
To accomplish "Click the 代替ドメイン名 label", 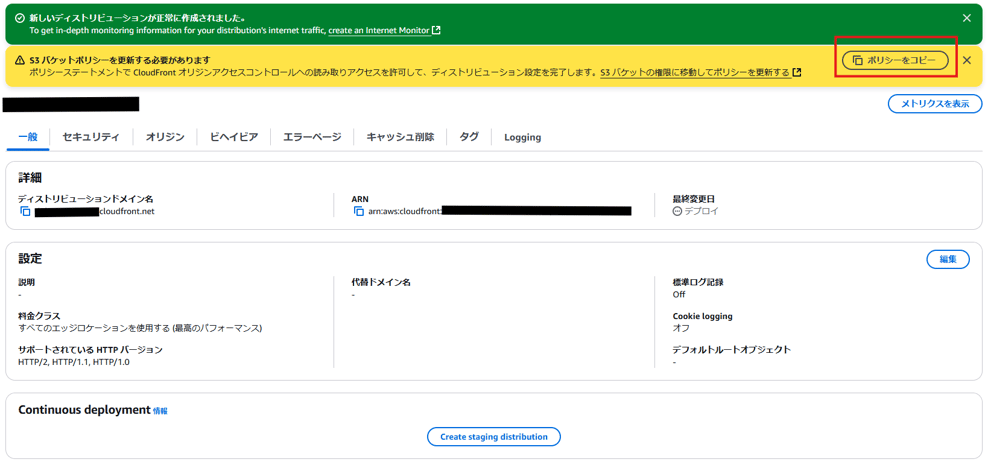I will [381, 282].
